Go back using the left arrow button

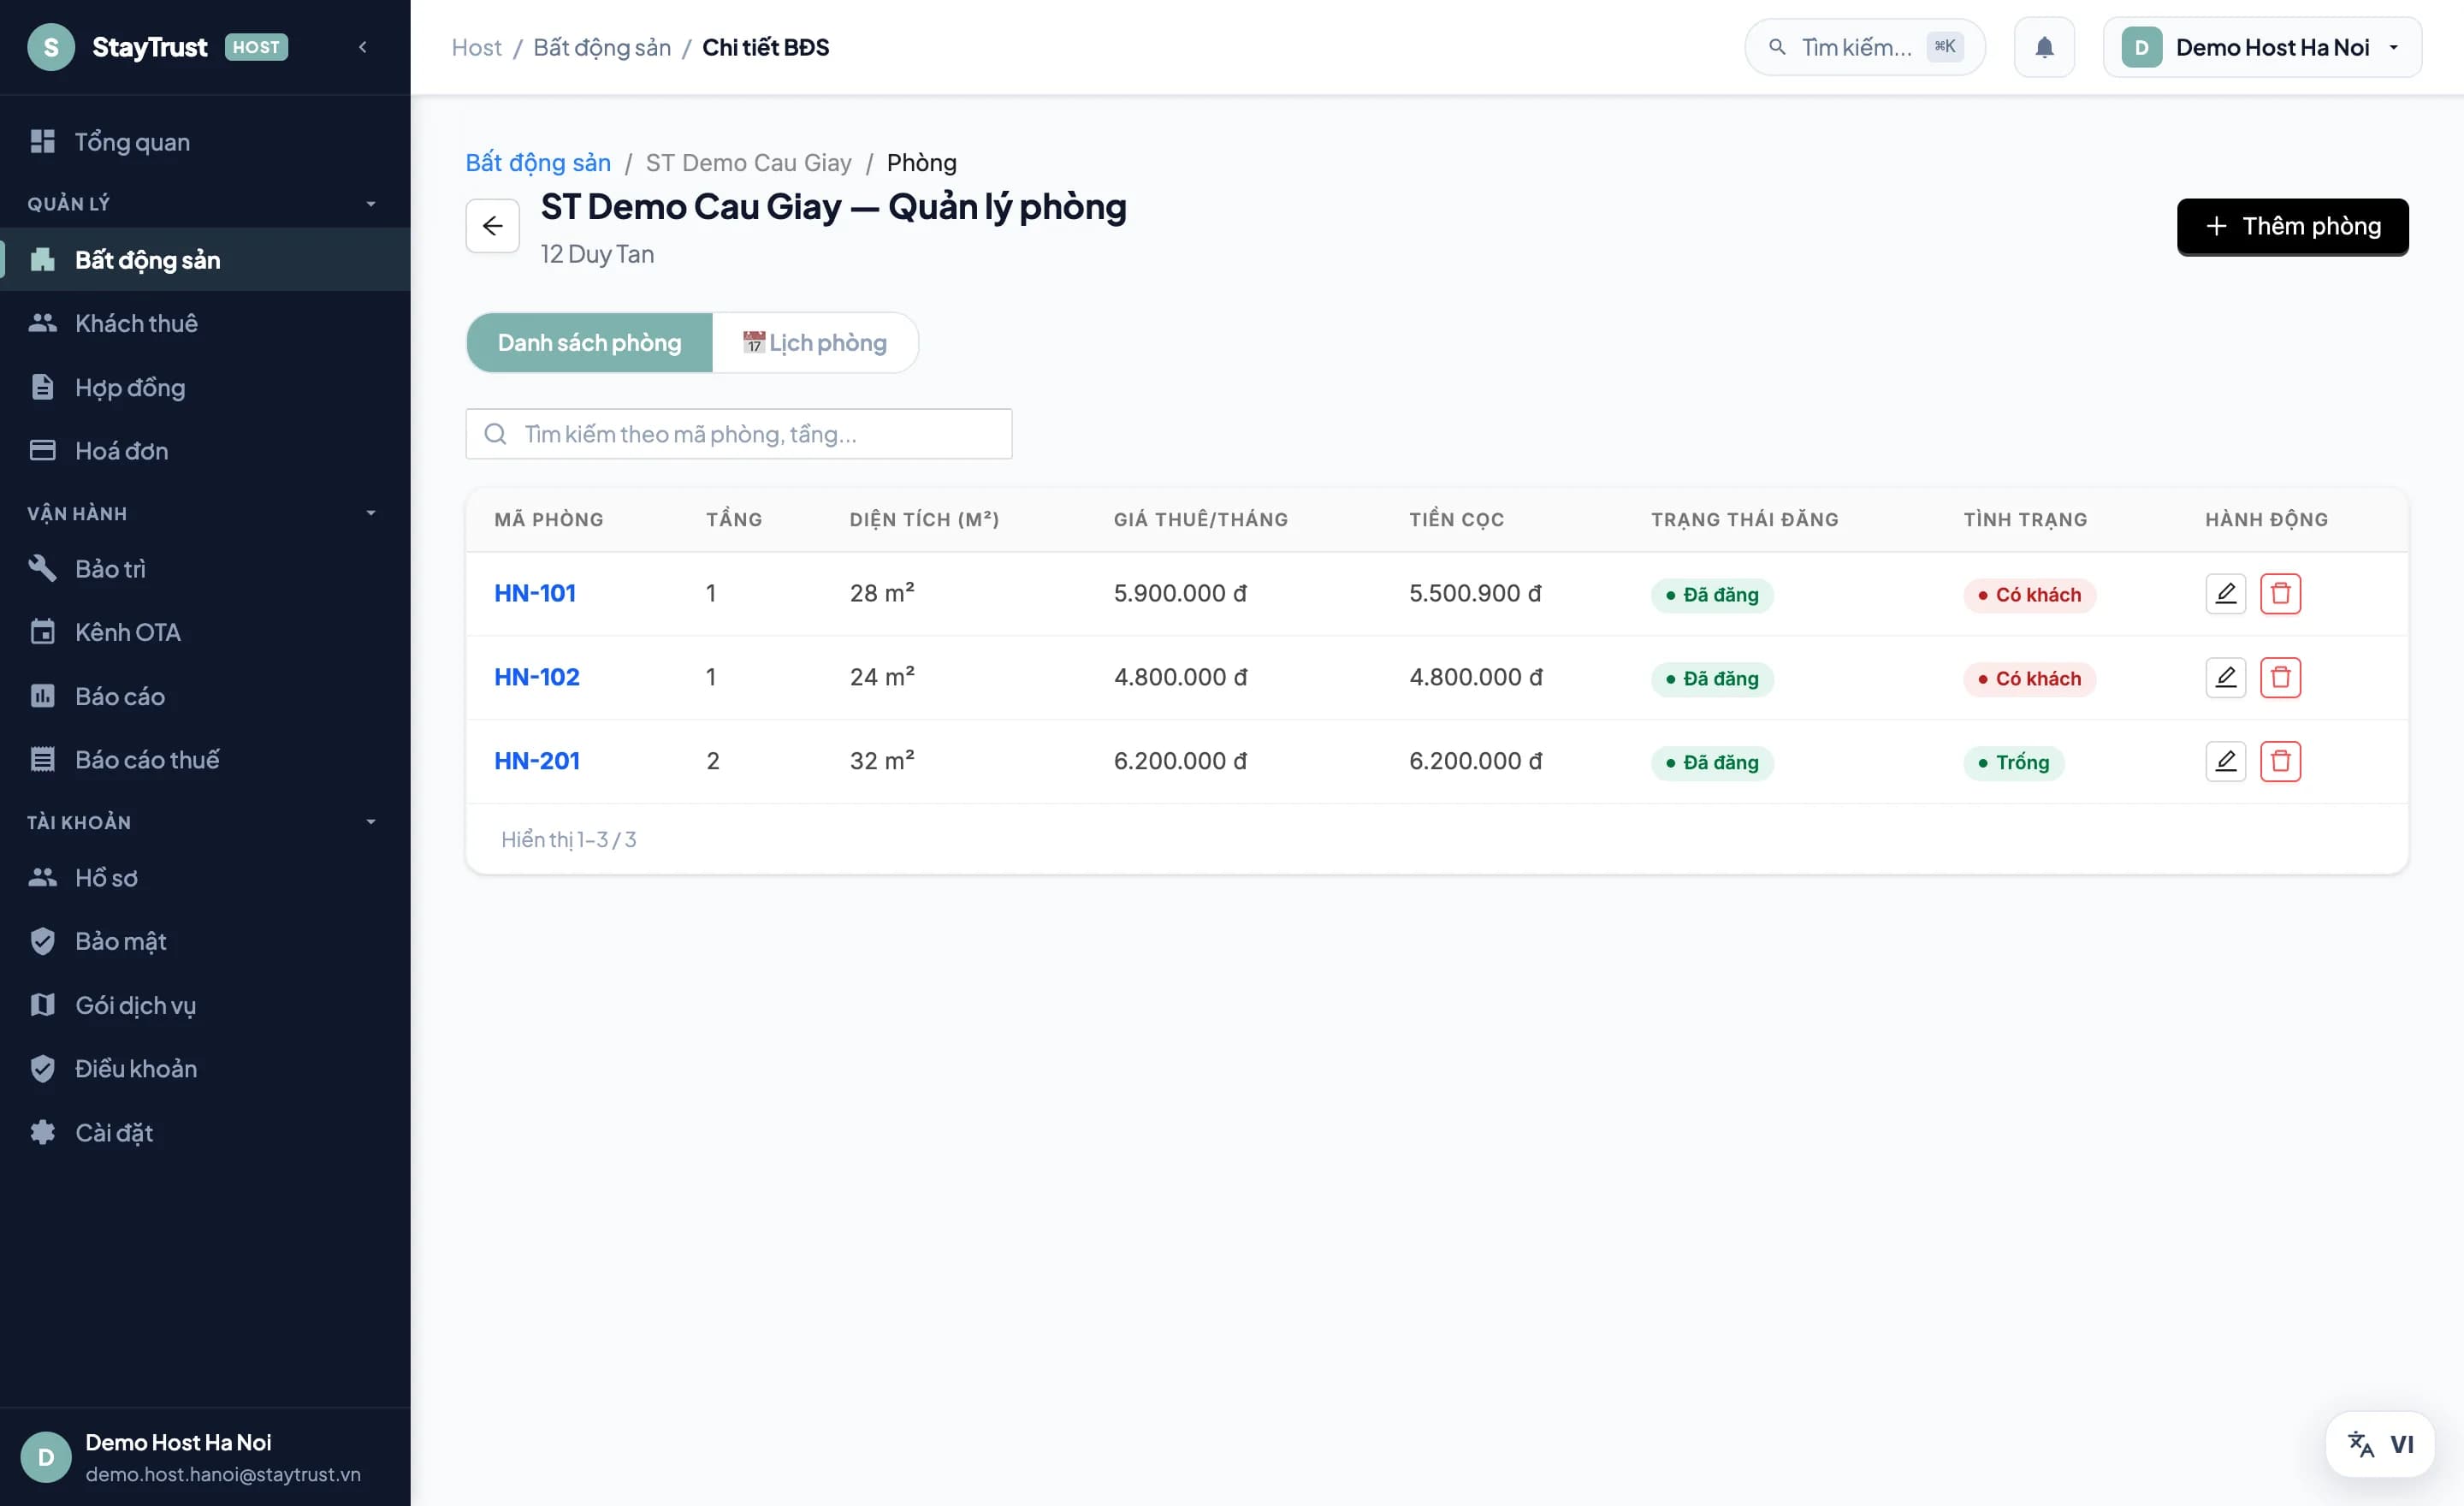coord(492,226)
